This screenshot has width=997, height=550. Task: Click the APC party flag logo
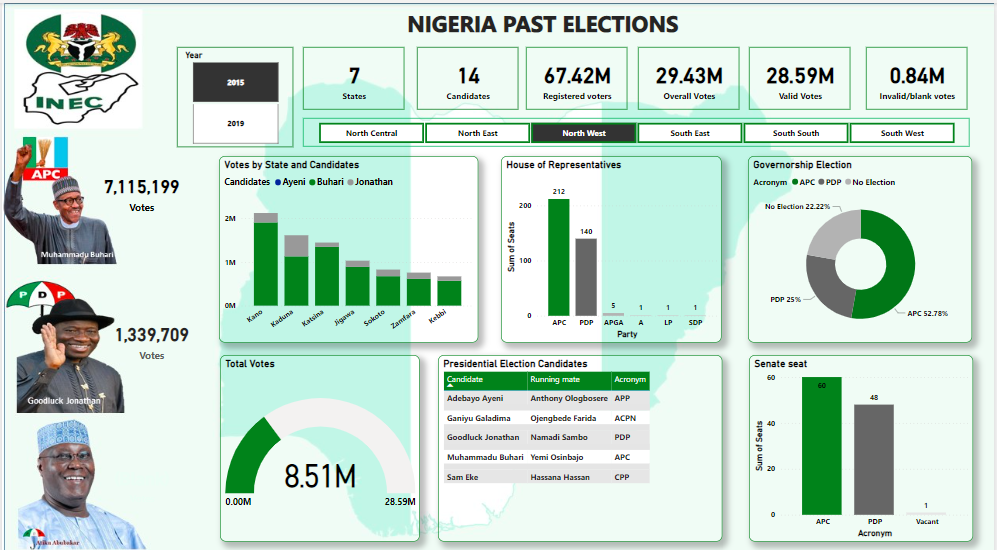pyautogui.click(x=45, y=160)
